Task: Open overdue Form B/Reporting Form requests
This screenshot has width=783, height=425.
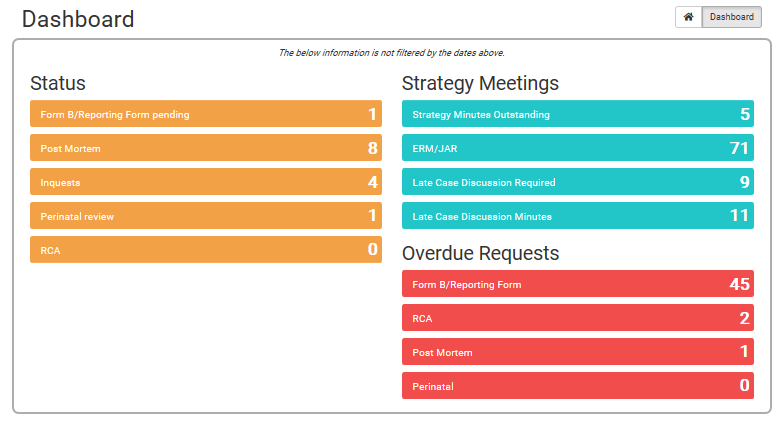Action: pos(577,284)
